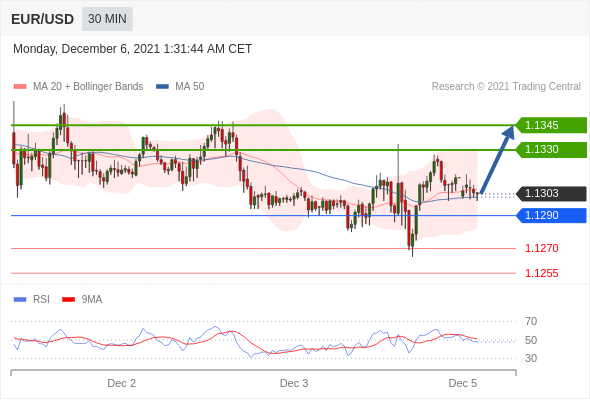Select the blue 1.1290 pivot label

coord(551,215)
